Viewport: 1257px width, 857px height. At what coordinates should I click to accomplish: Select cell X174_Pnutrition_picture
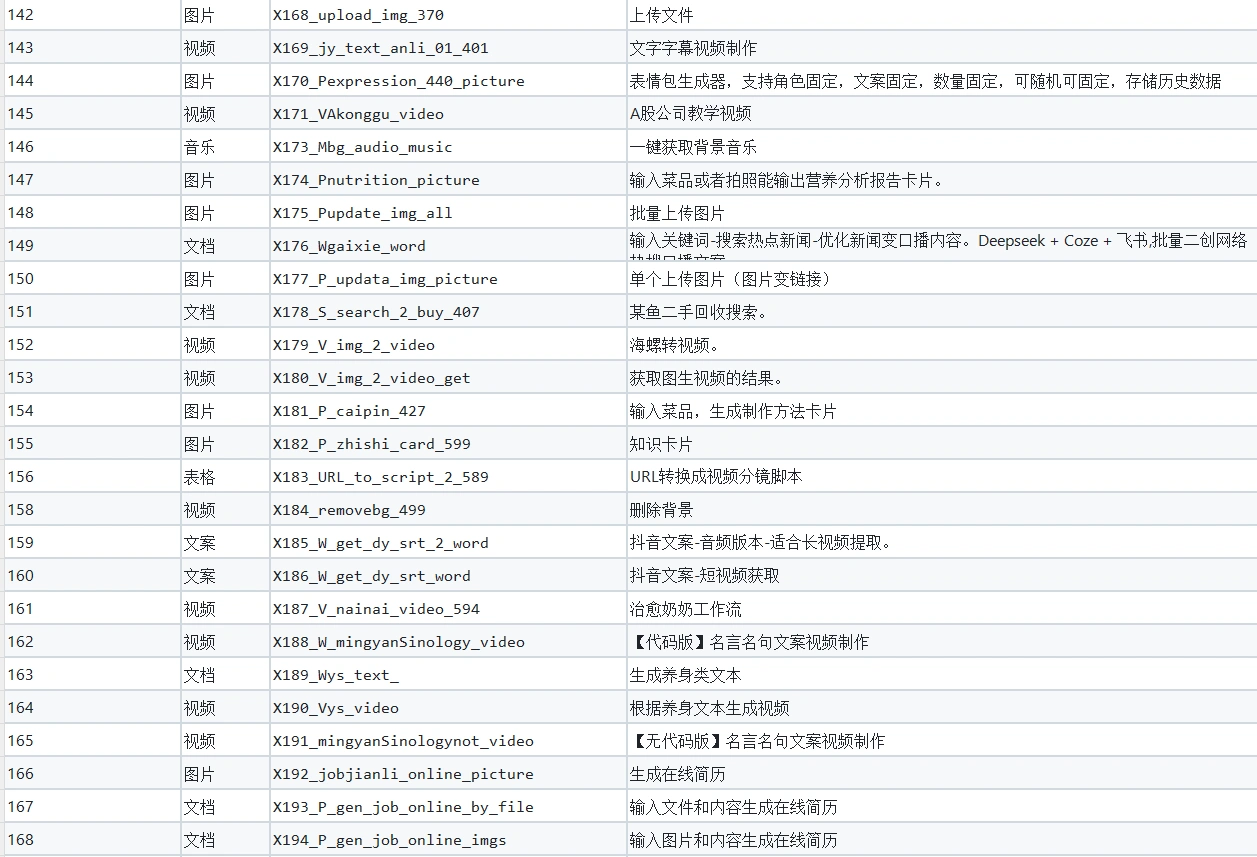coord(376,180)
